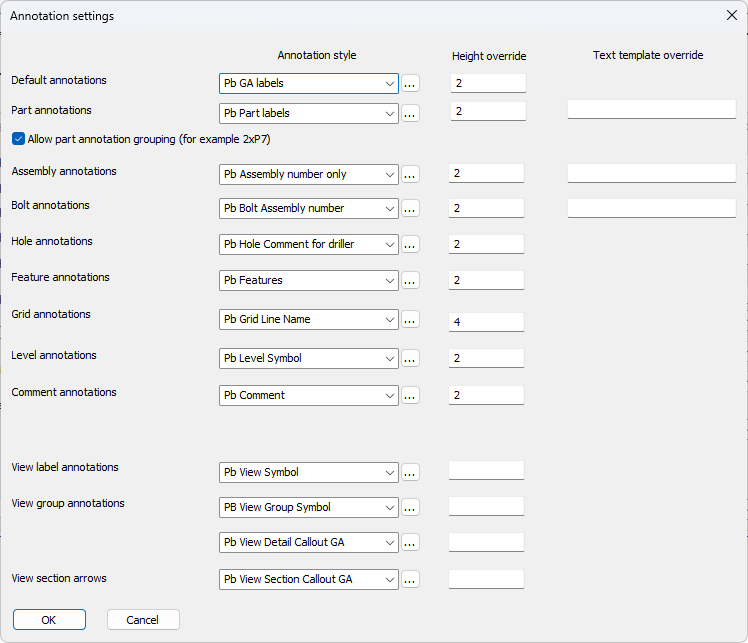This screenshot has height=643, width=748.
Task: Select the View label height override field
Action: click(x=487, y=471)
